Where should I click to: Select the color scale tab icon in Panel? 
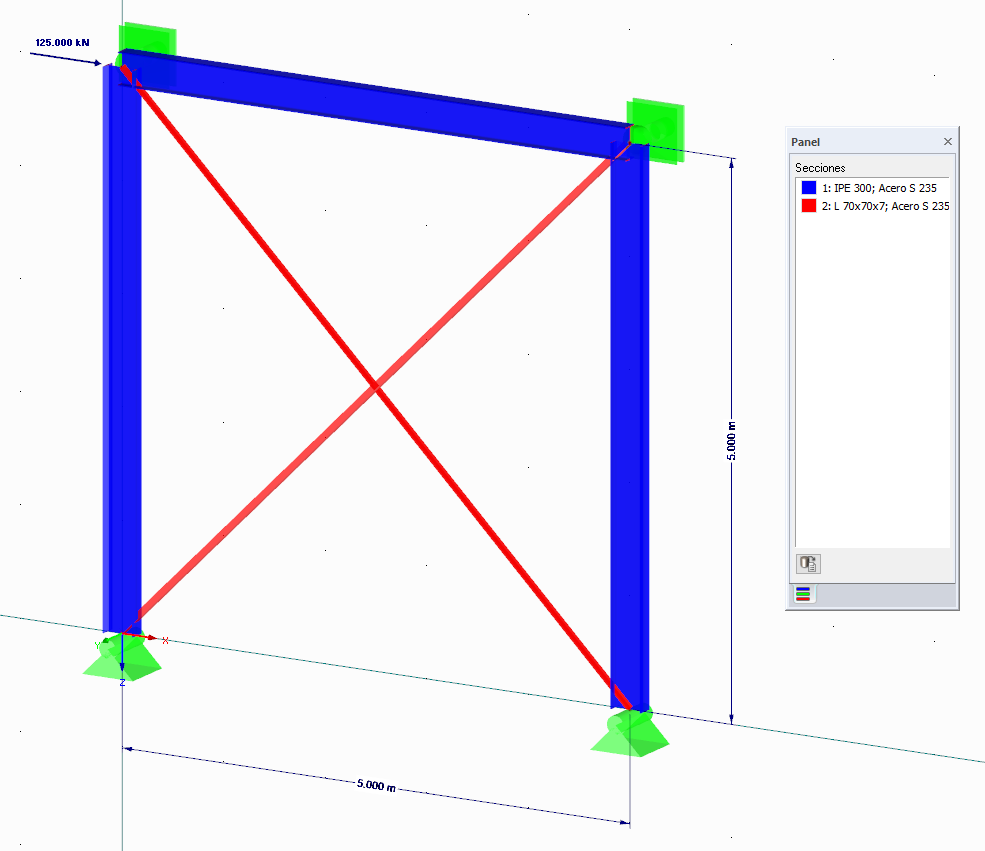pos(802,594)
